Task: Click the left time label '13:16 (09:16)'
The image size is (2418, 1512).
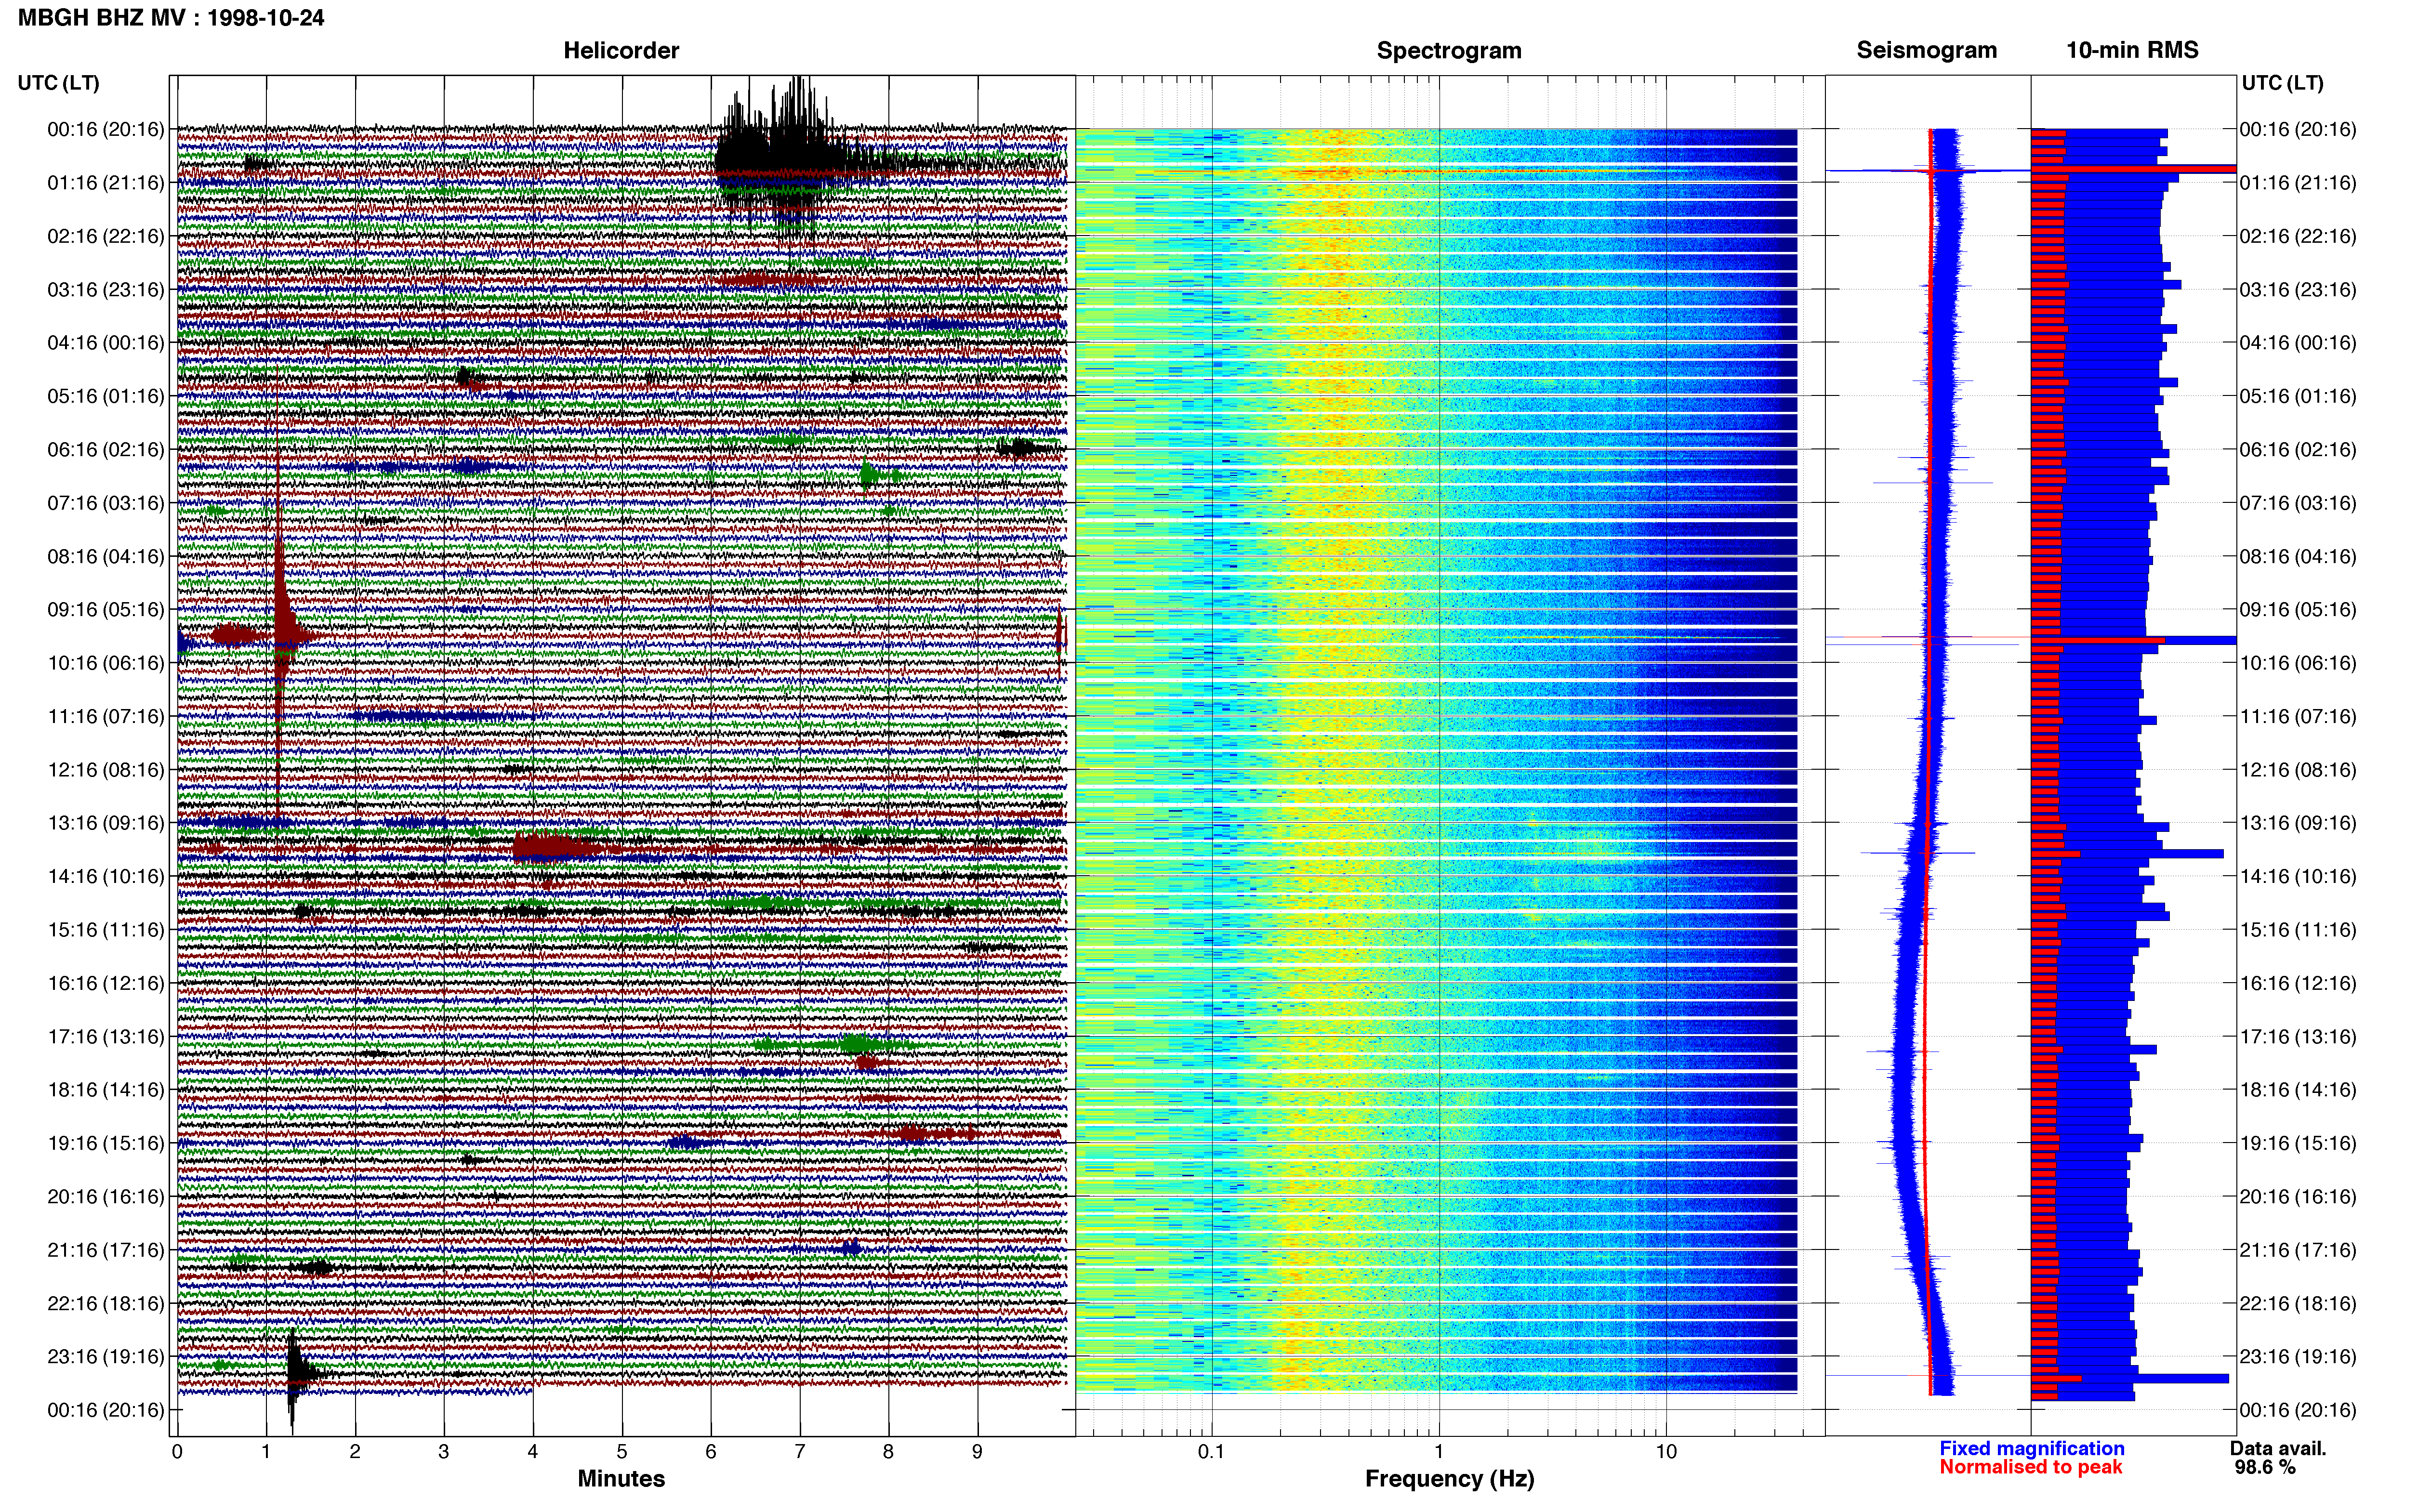Action: [106, 823]
